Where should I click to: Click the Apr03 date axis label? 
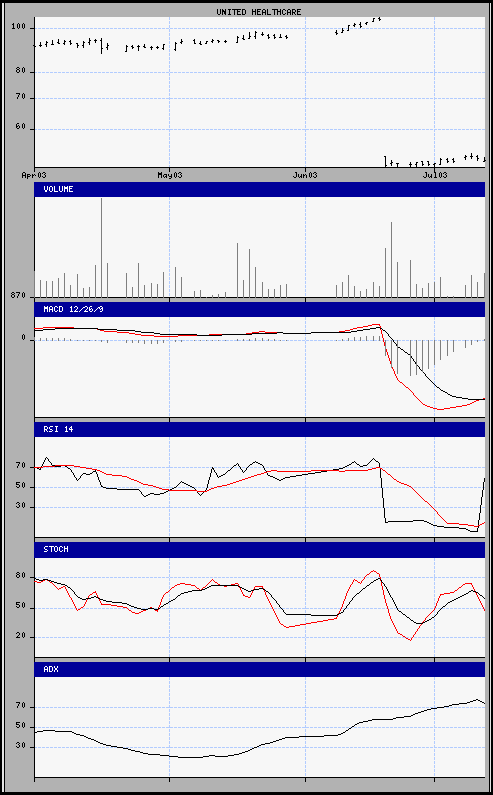[34, 175]
